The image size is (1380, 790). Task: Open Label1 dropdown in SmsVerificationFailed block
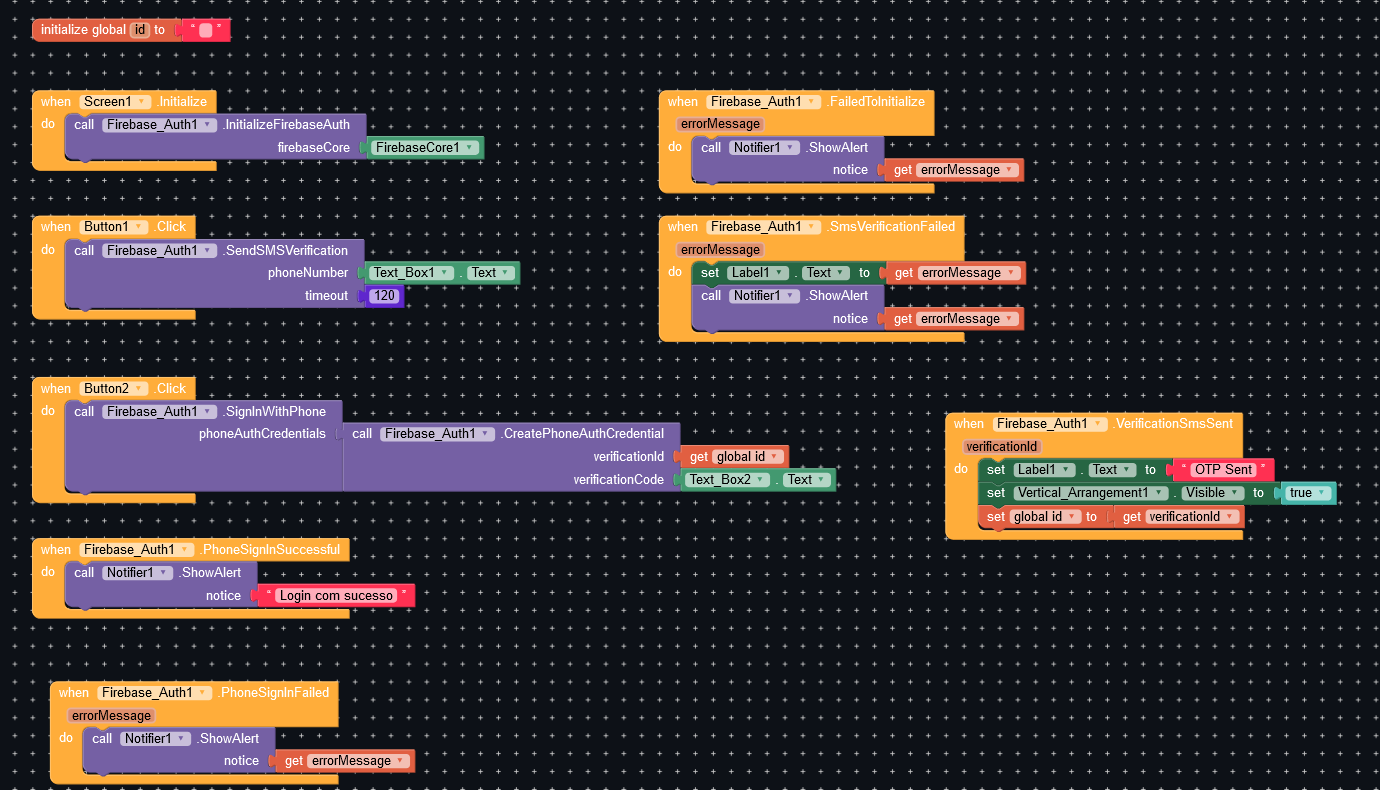tap(758, 273)
